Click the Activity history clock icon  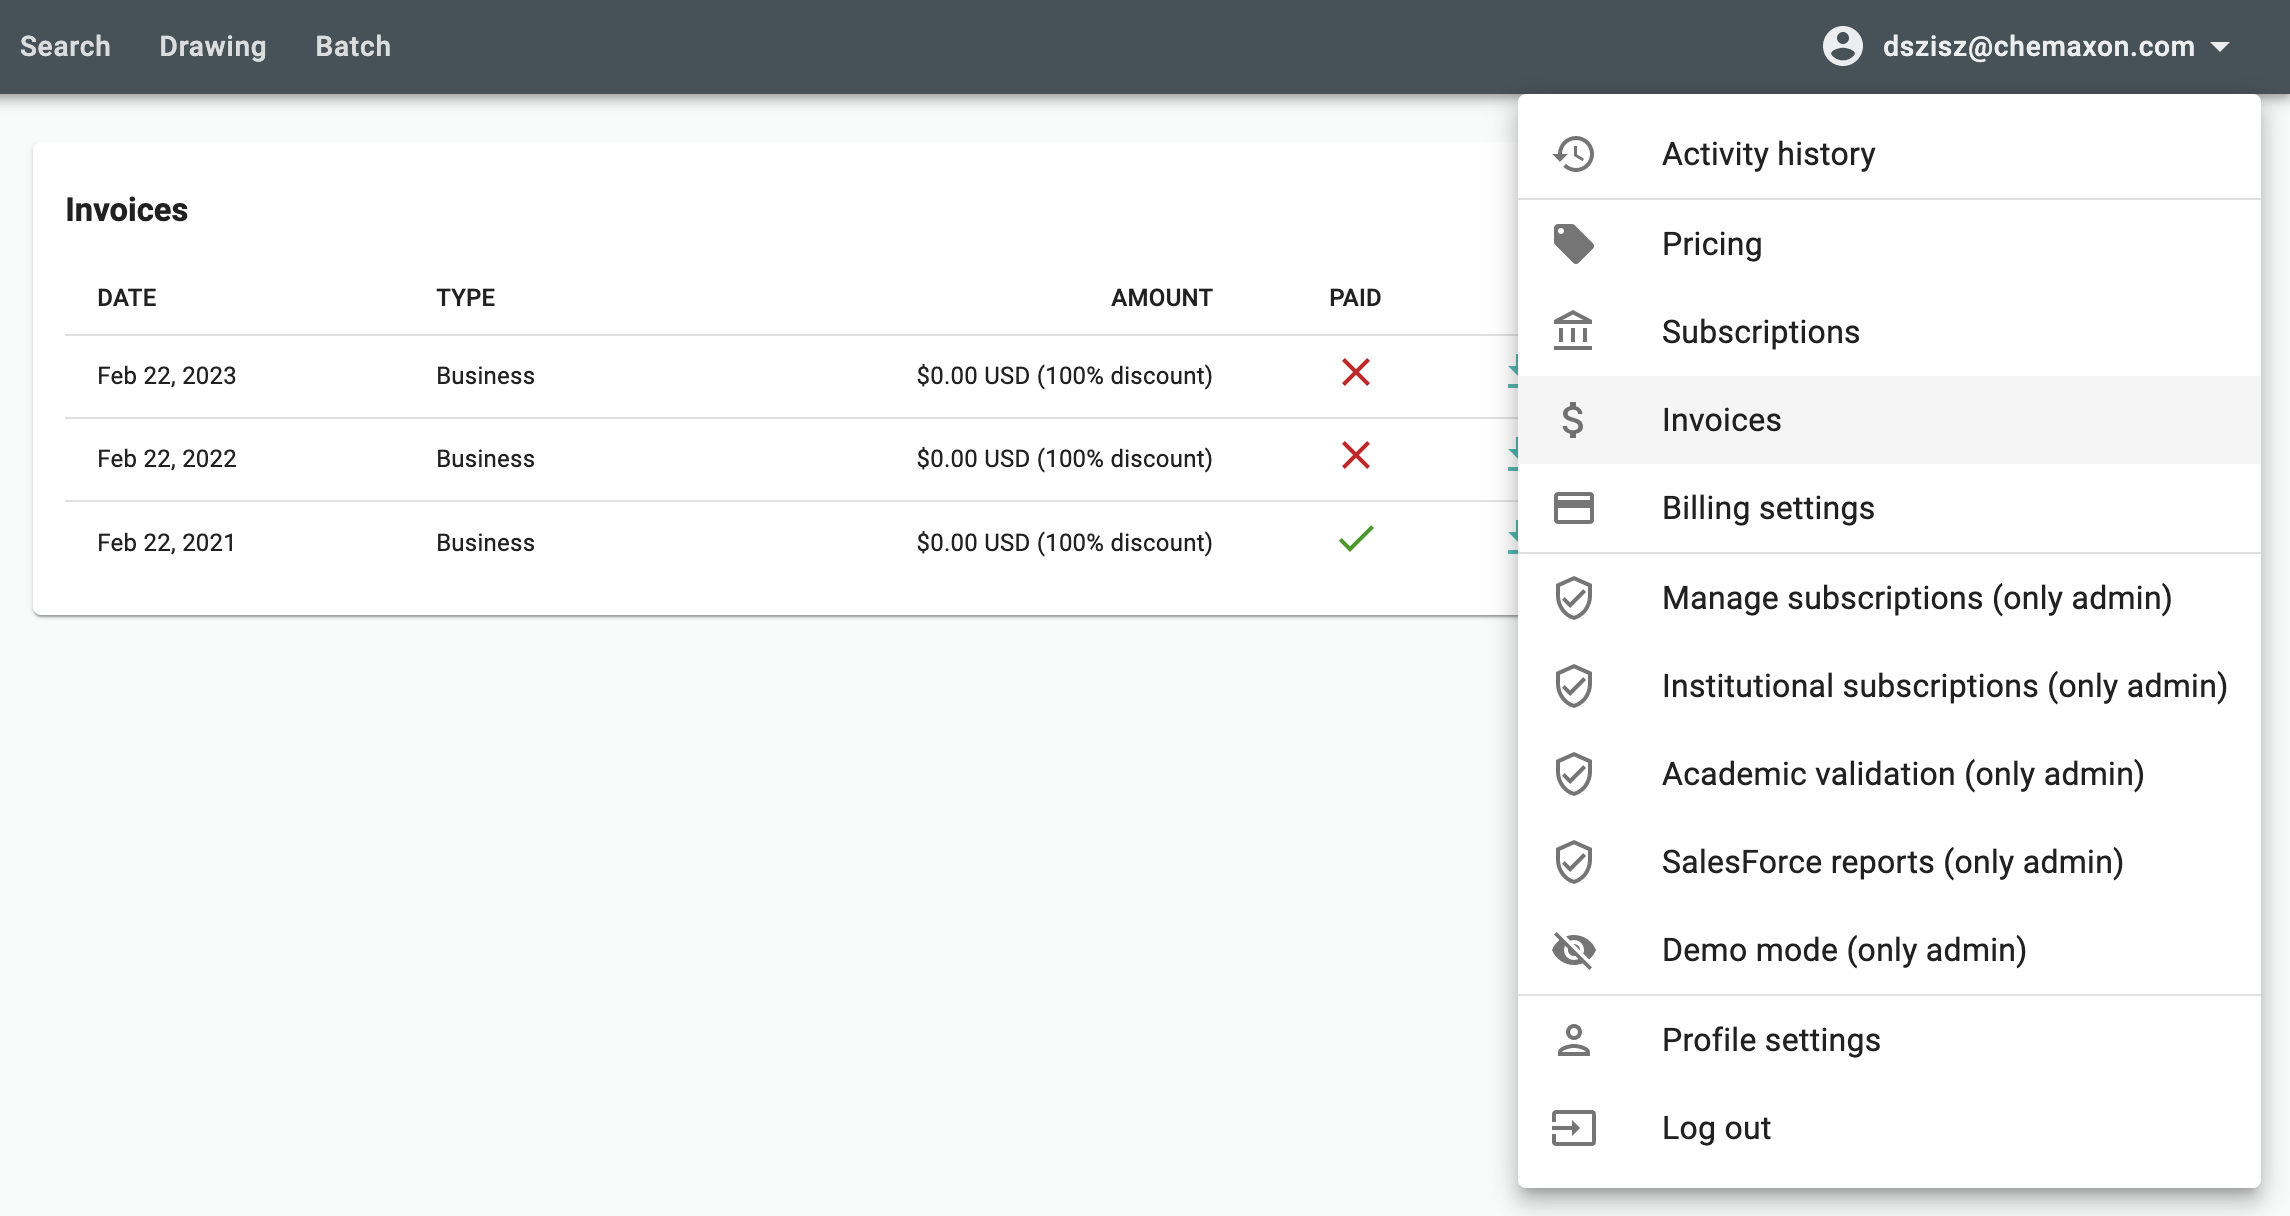point(1573,154)
